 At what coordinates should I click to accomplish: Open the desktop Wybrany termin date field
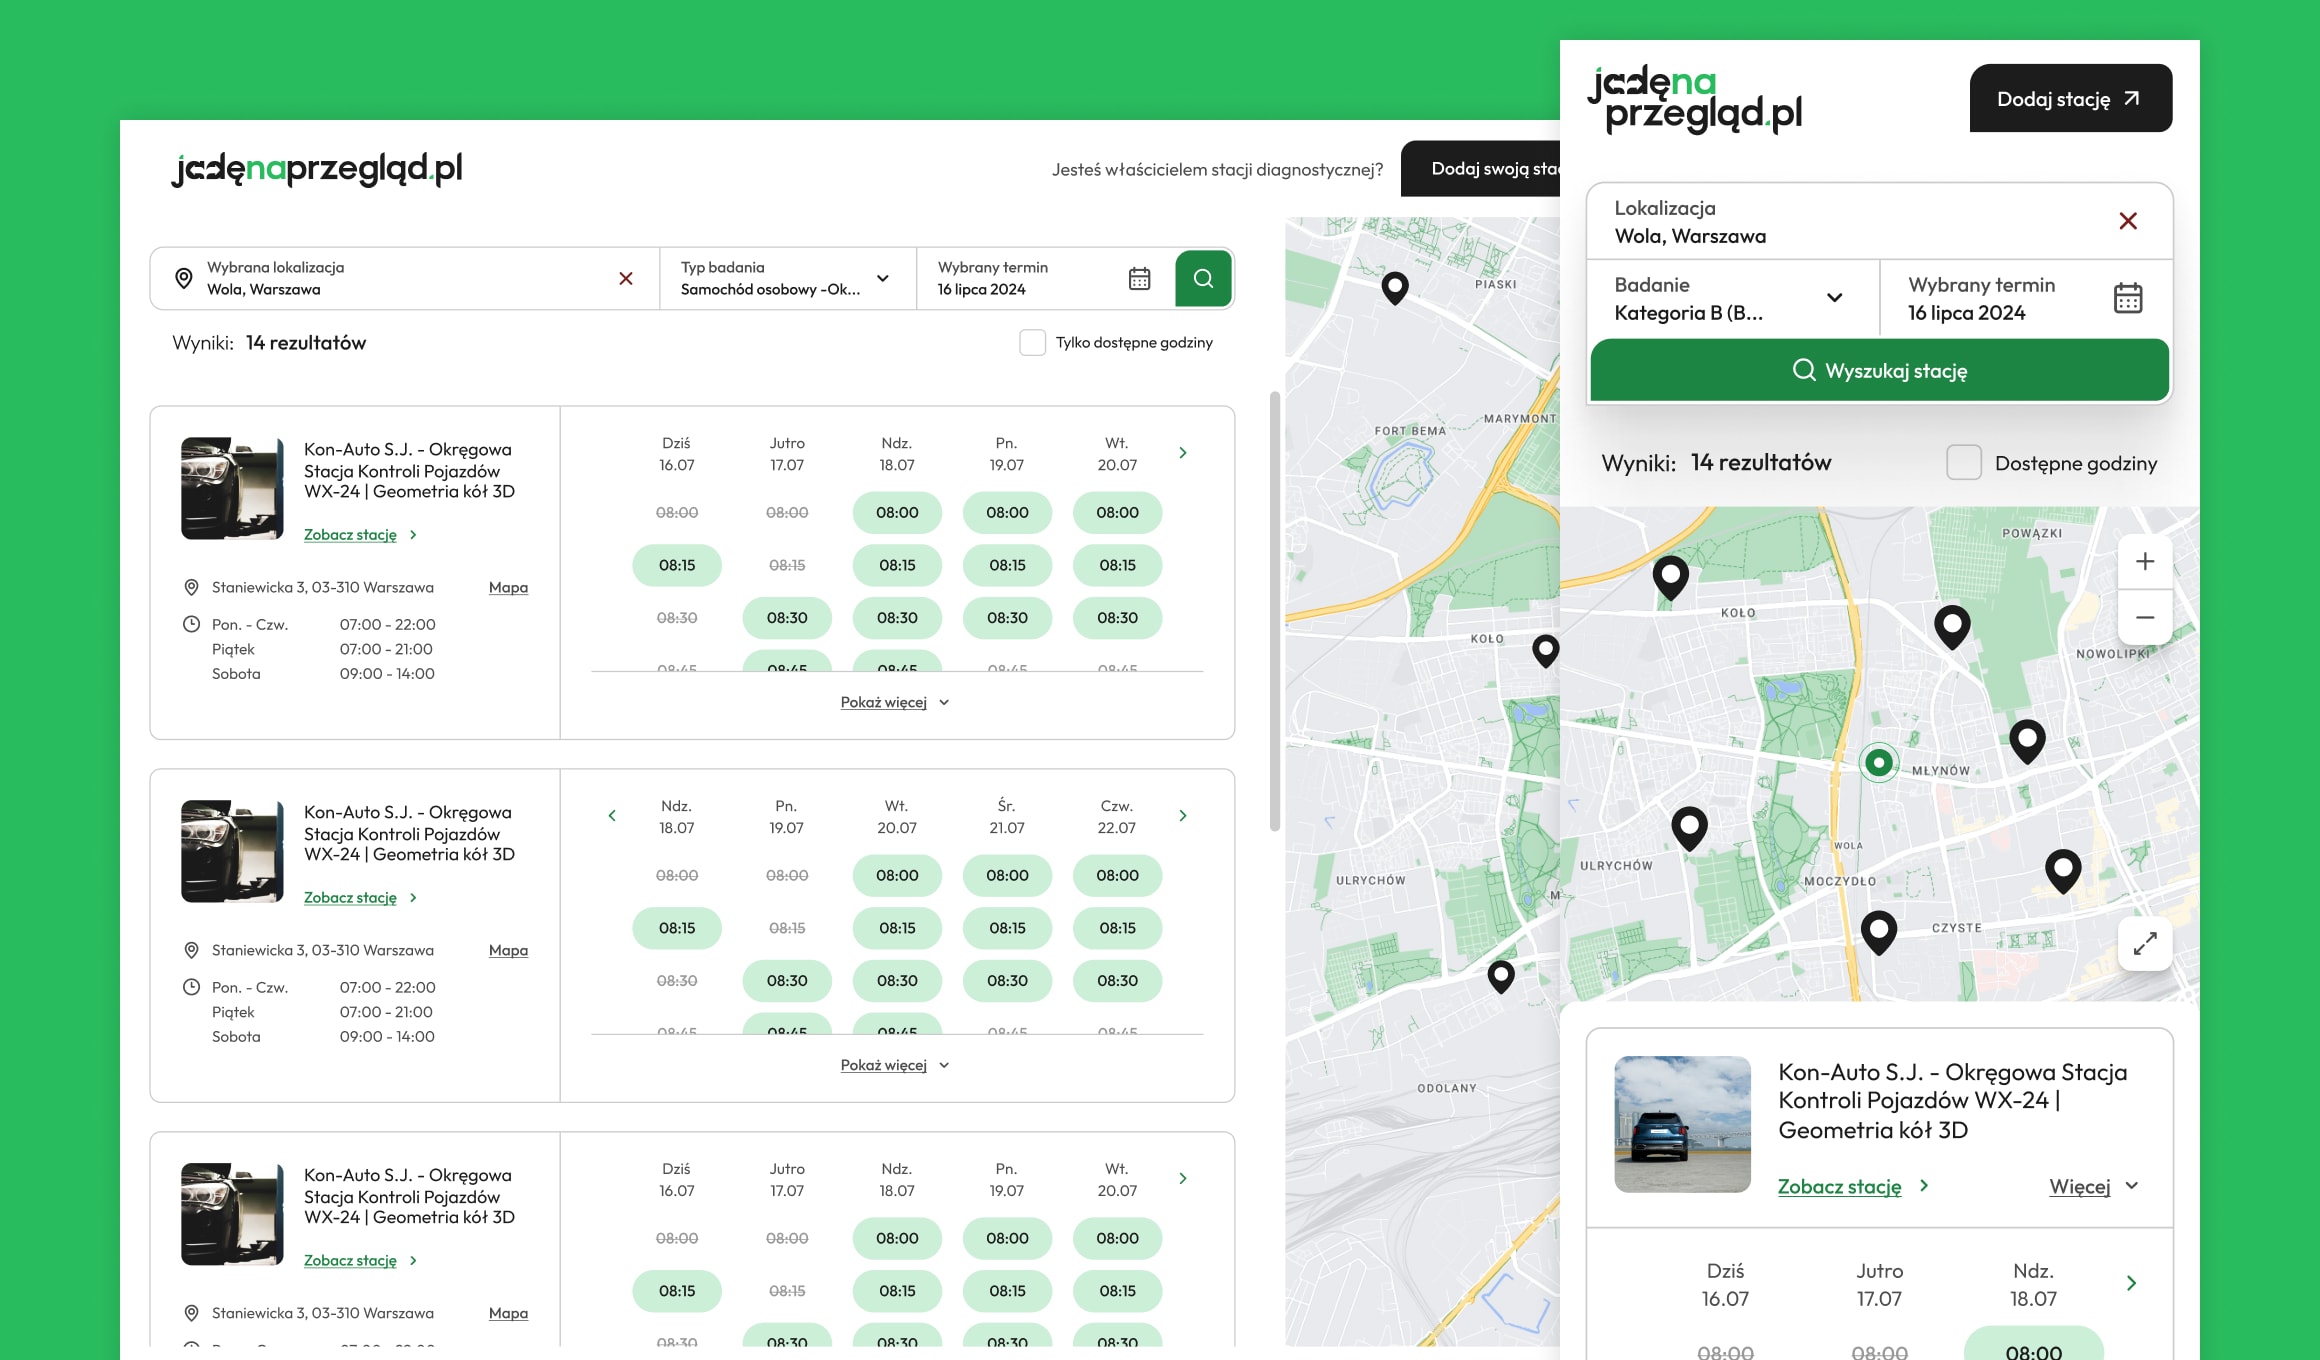pos(1044,279)
